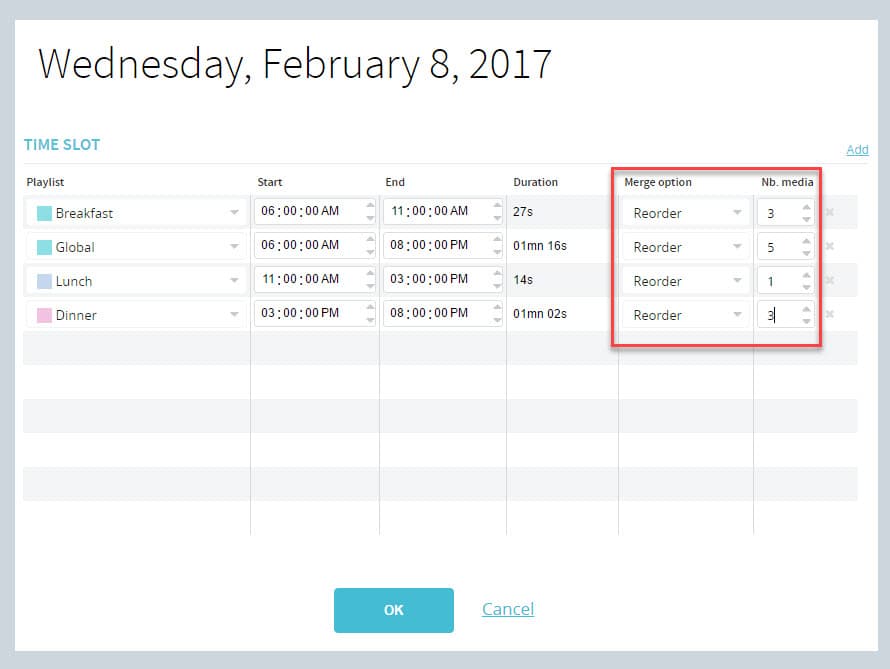Open the Breakfast playlist dropdown
The image size is (890, 669).
234,212
